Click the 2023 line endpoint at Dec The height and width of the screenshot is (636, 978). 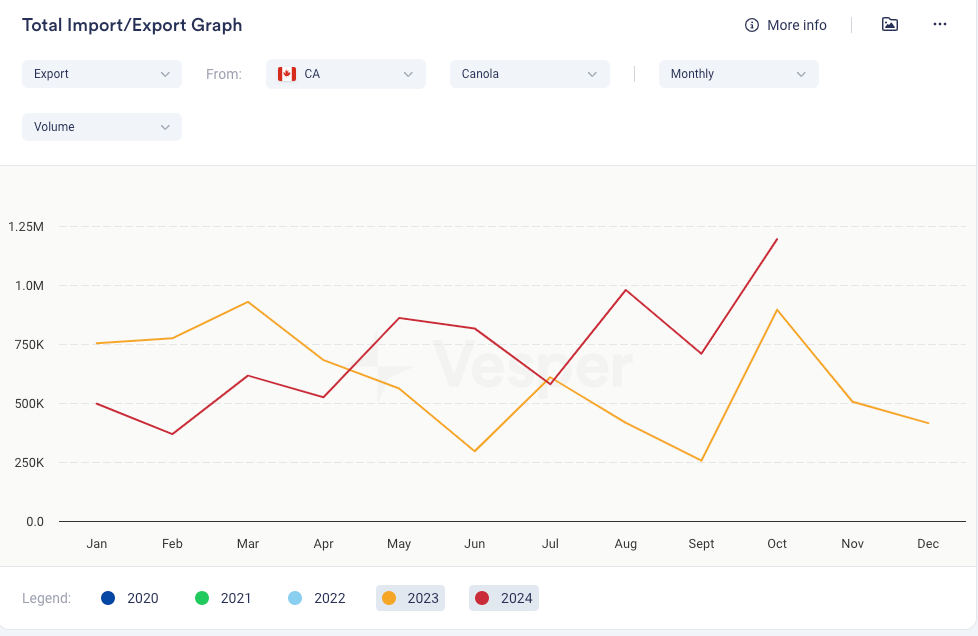(x=928, y=423)
